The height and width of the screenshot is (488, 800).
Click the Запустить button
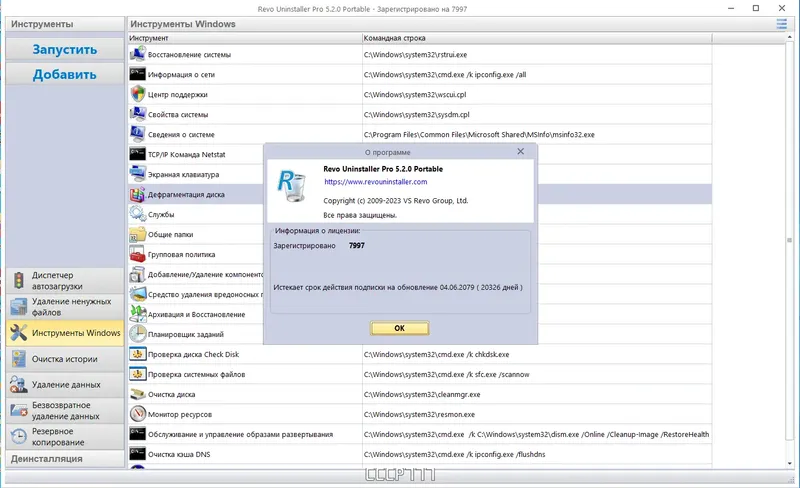[65, 50]
